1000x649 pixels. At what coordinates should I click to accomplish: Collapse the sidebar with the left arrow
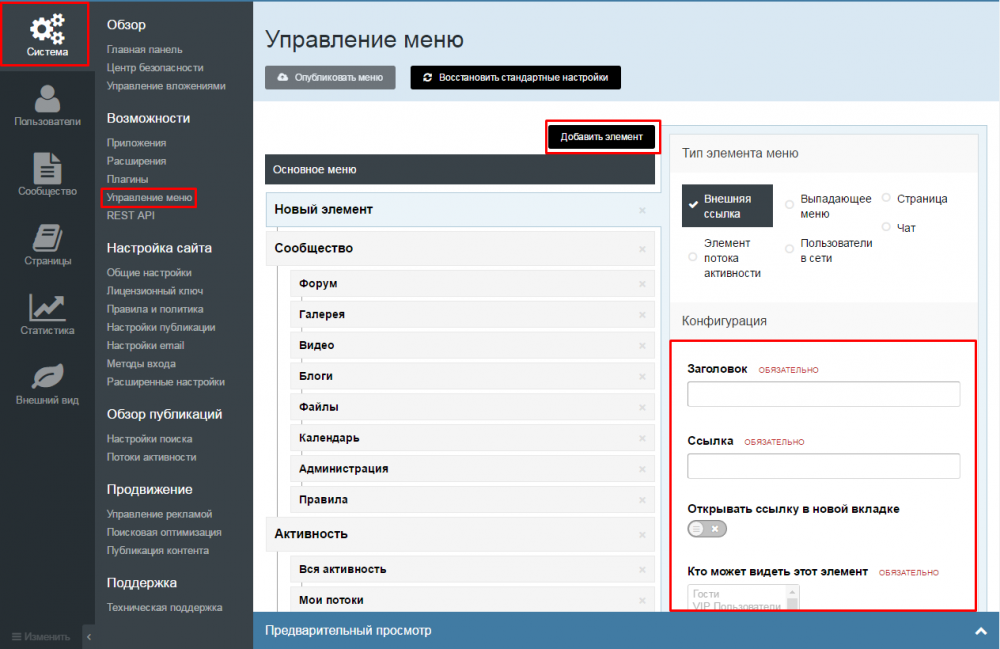point(87,636)
